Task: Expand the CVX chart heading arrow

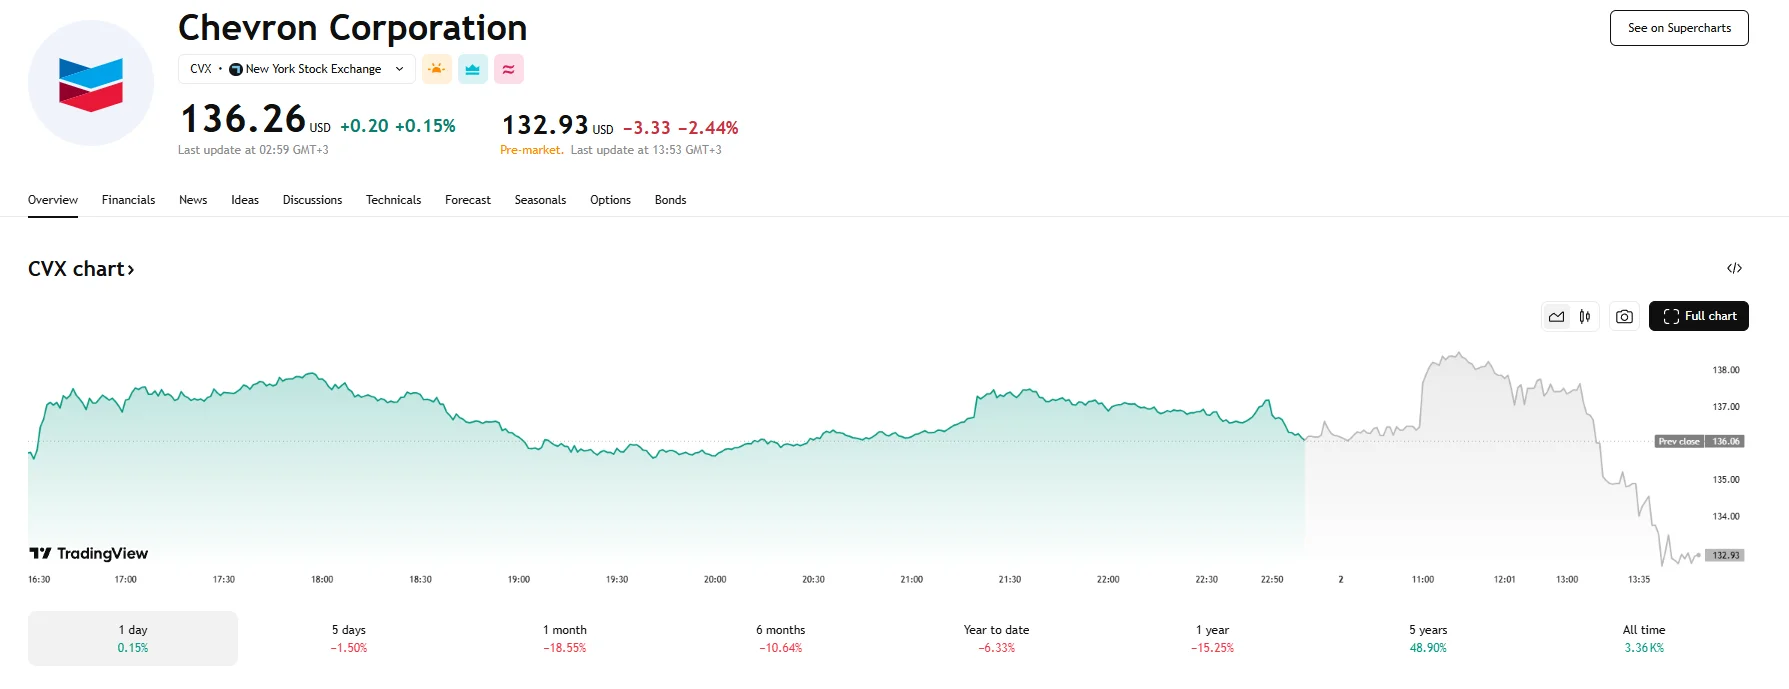Action: coord(130,269)
